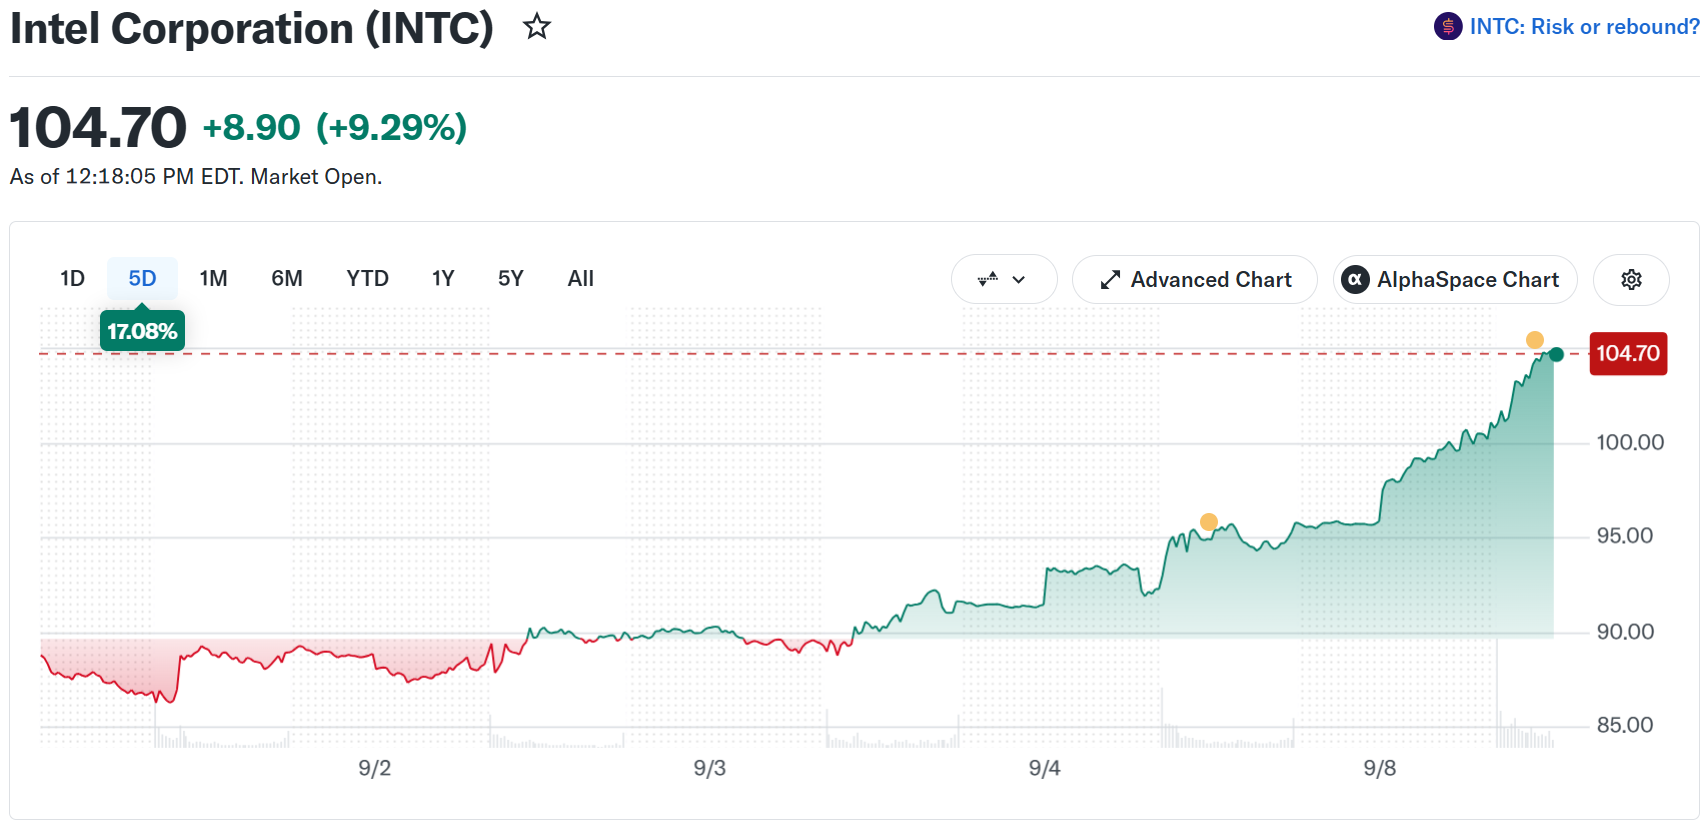Click the 9/3 date axis label
Viewport: 1706px width, 828px height.
(710, 768)
